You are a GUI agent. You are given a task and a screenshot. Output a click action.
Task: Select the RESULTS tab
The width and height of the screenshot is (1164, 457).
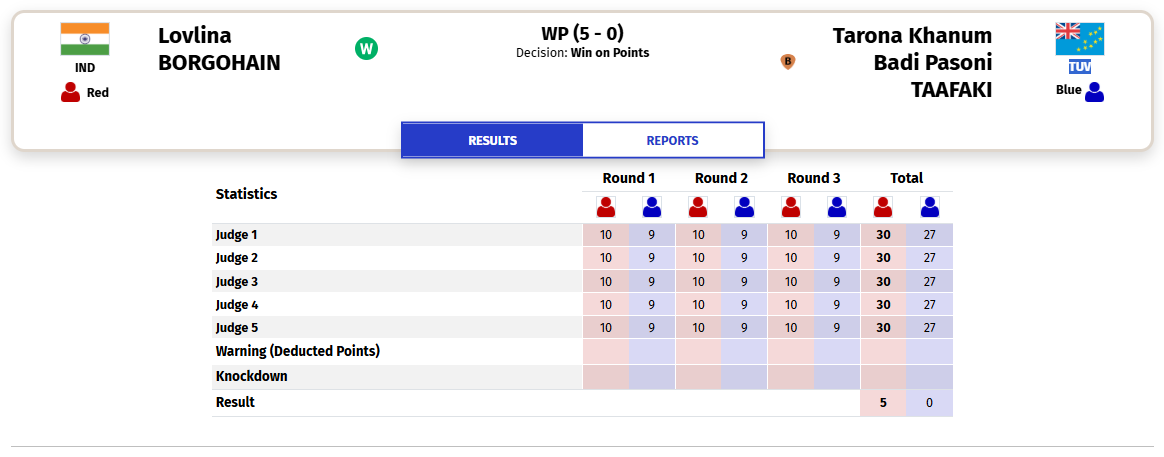click(x=492, y=140)
